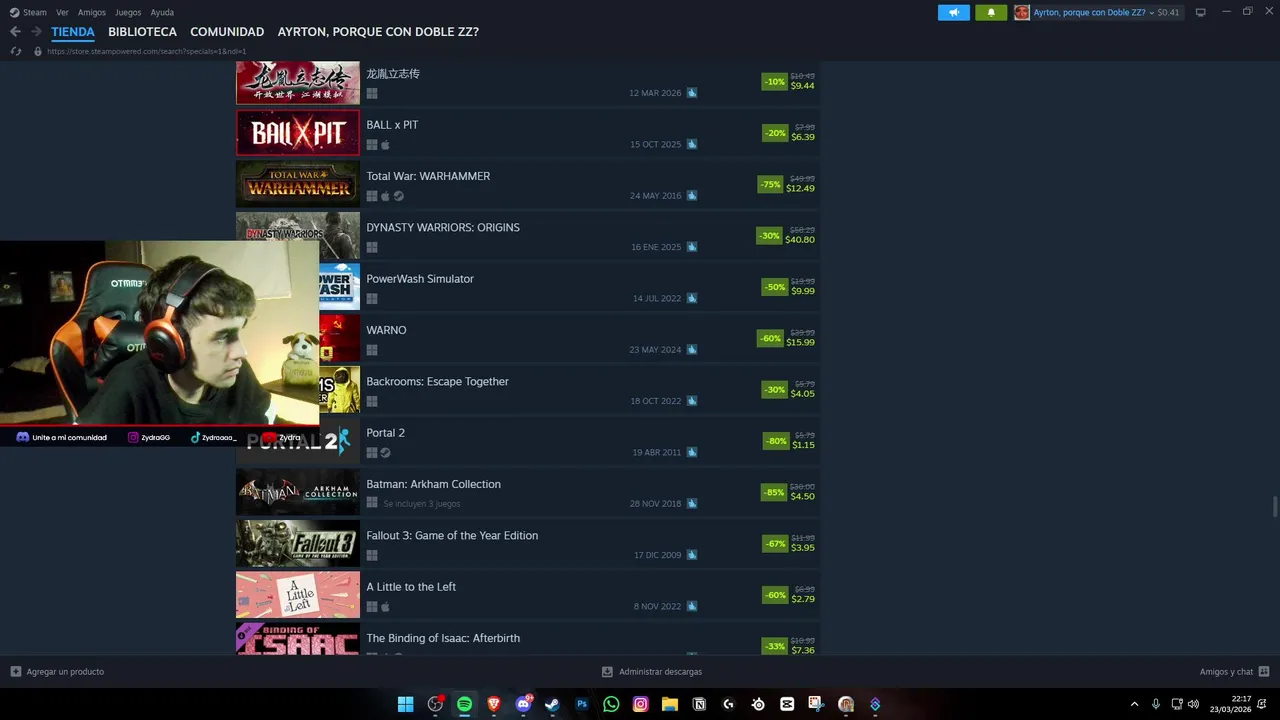Open Discord from the taskbar
Screen dimensions: 1280x720
click(523, 704)
